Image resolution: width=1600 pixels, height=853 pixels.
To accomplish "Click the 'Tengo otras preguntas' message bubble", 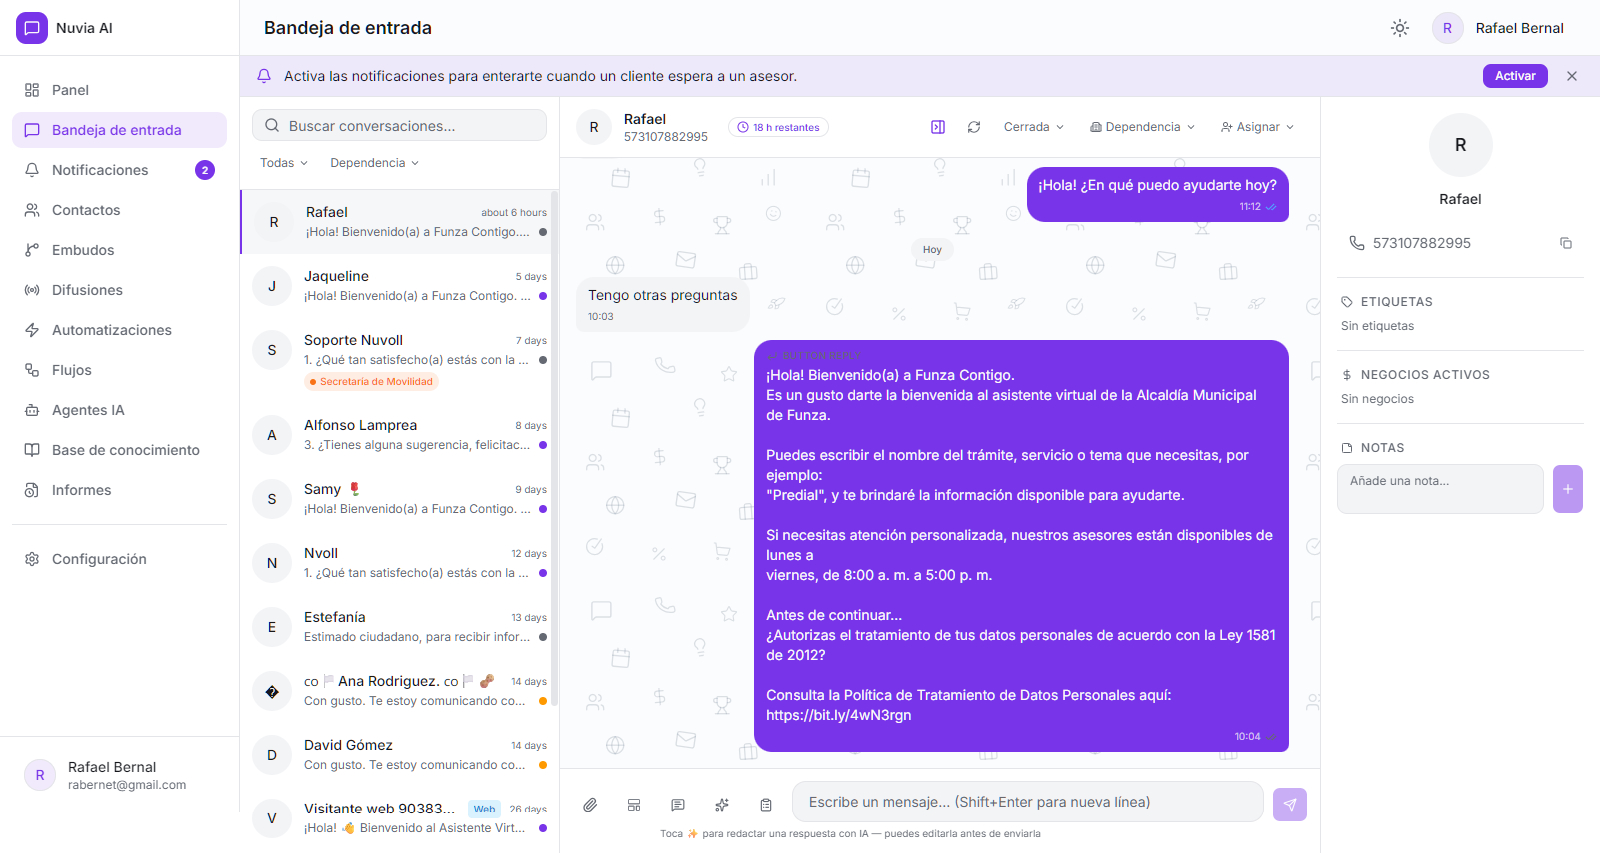I will [x=663, y=305].
